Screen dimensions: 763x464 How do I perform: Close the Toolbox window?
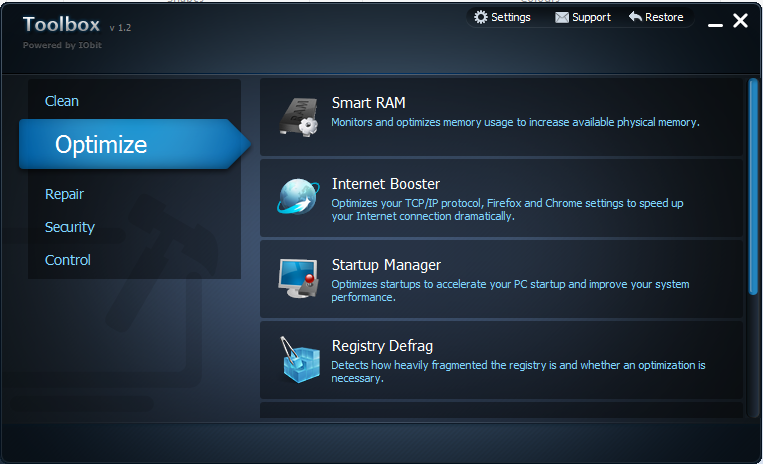point(740,20)
